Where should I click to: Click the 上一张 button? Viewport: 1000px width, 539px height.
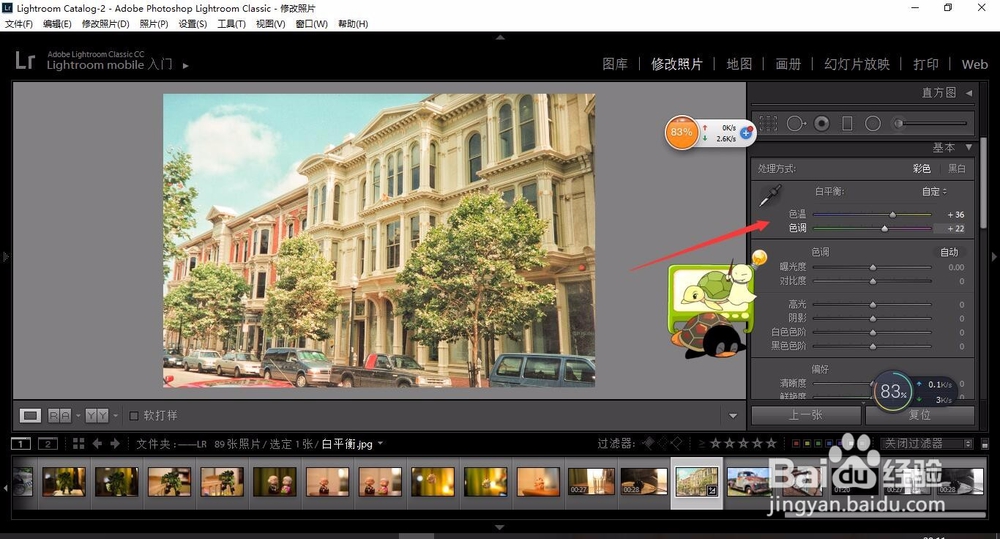click(807, 415)
